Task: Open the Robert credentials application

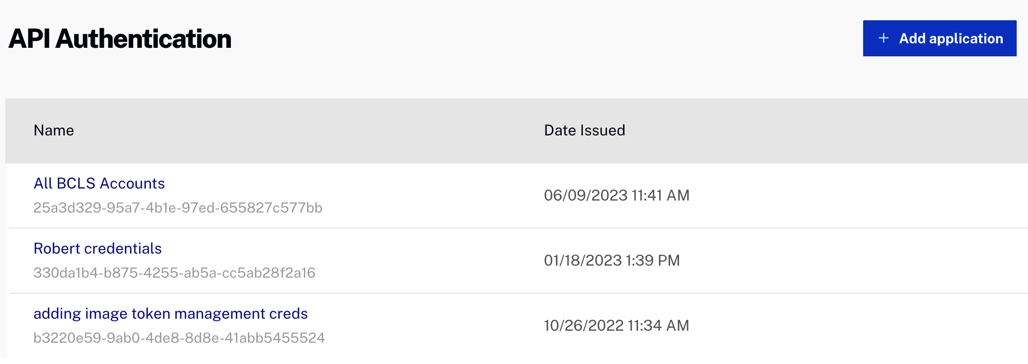Action: click(x=98, y=249)
